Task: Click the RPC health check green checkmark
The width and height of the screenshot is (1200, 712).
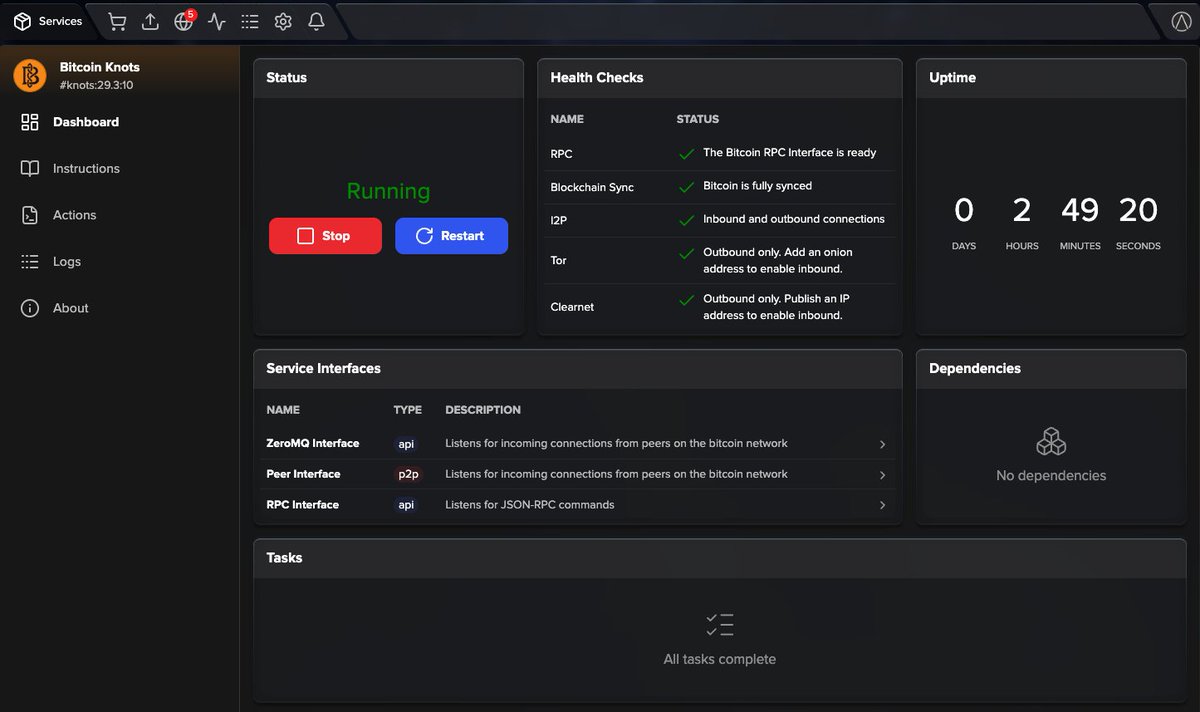Action: tap(686, 154)
